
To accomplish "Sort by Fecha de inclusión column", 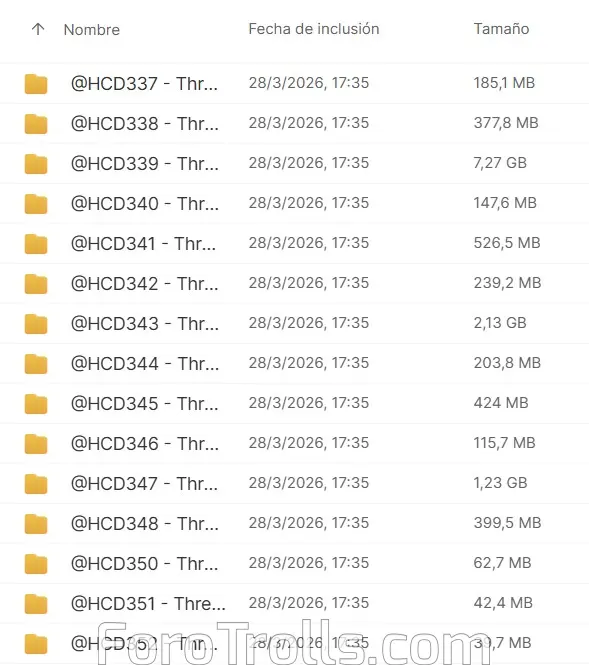I will (x=314, y=29).
